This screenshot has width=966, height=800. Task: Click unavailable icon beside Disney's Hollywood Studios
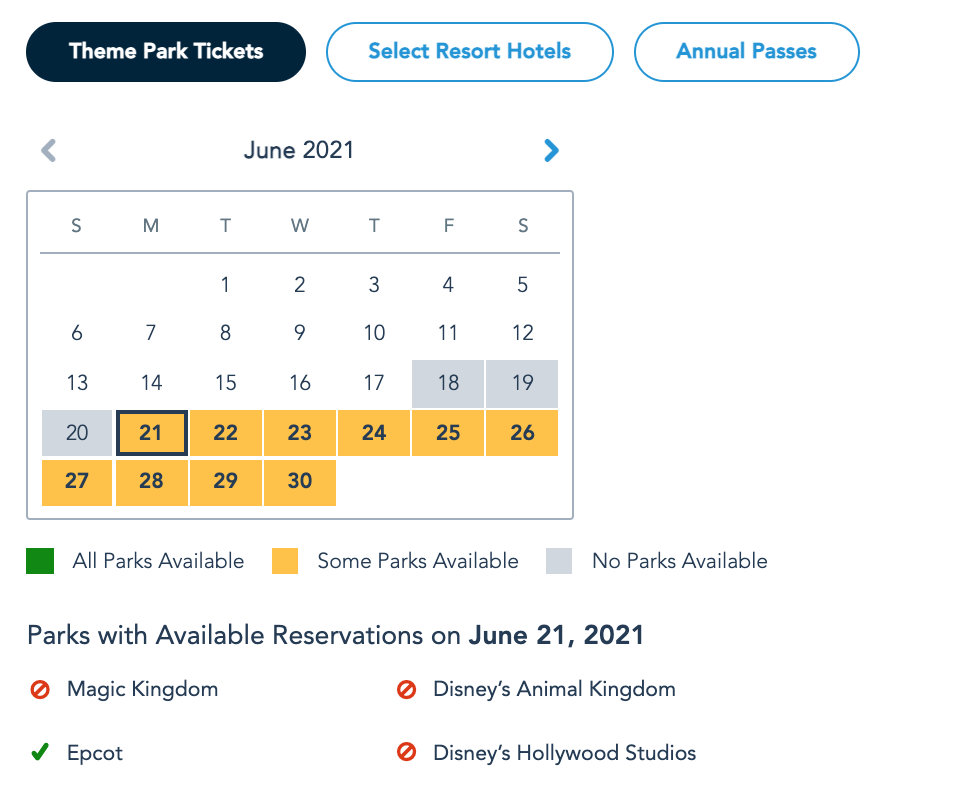[406, 753]
